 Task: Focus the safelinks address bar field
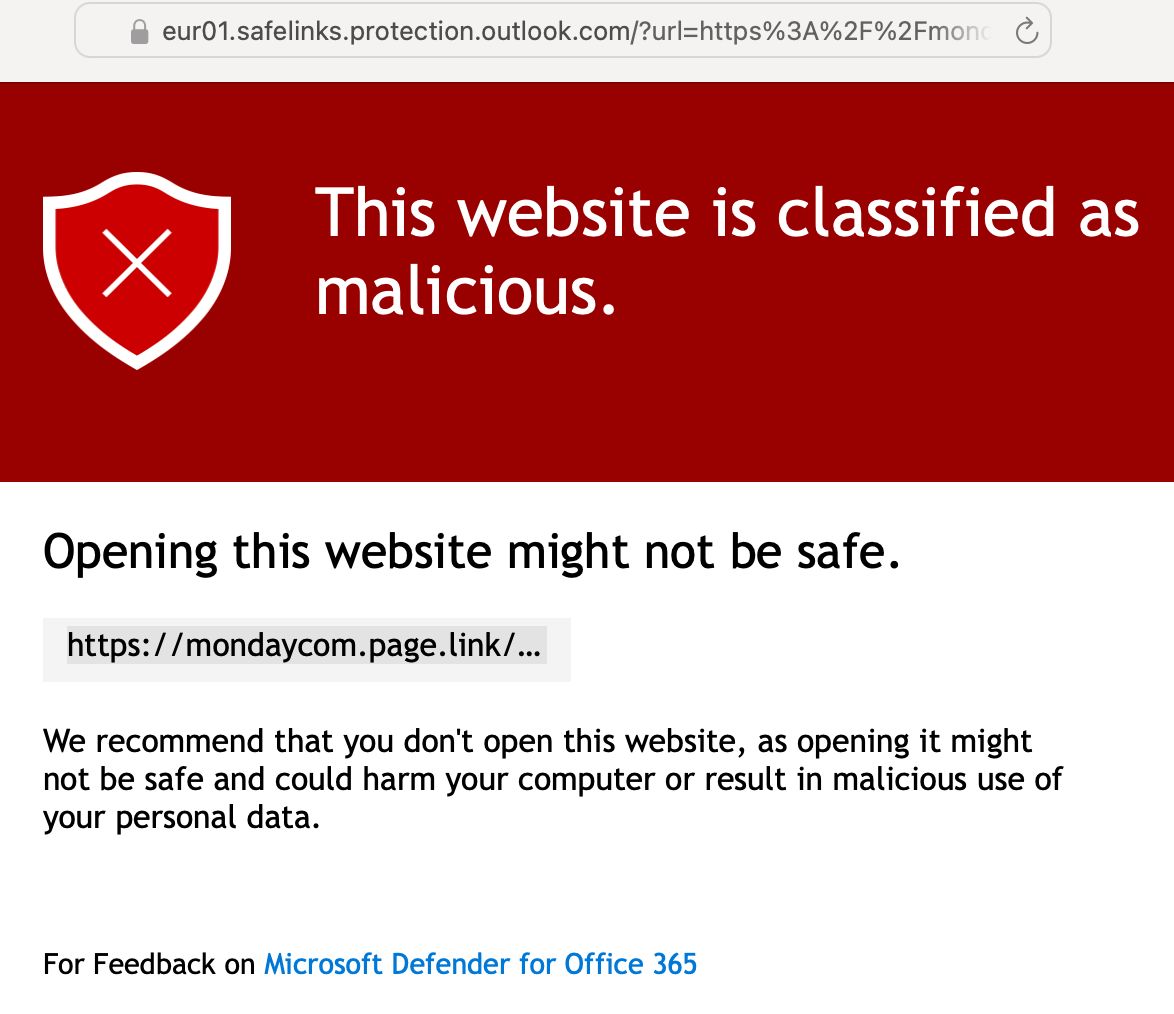pyautogui.click(x=562, y=31)
